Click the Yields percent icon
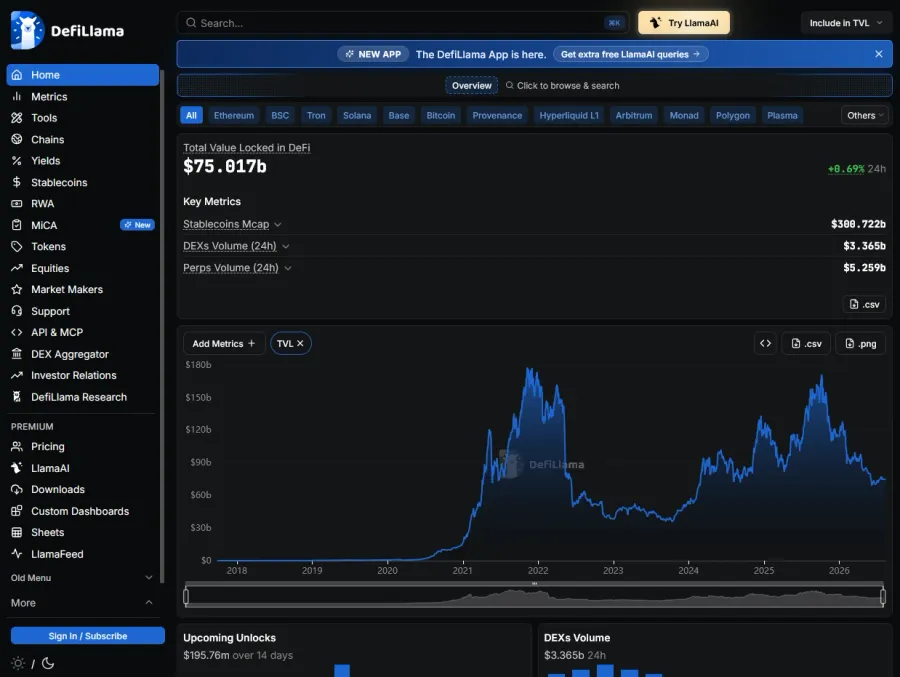900x677 pixels. click(x=17, y=161)
